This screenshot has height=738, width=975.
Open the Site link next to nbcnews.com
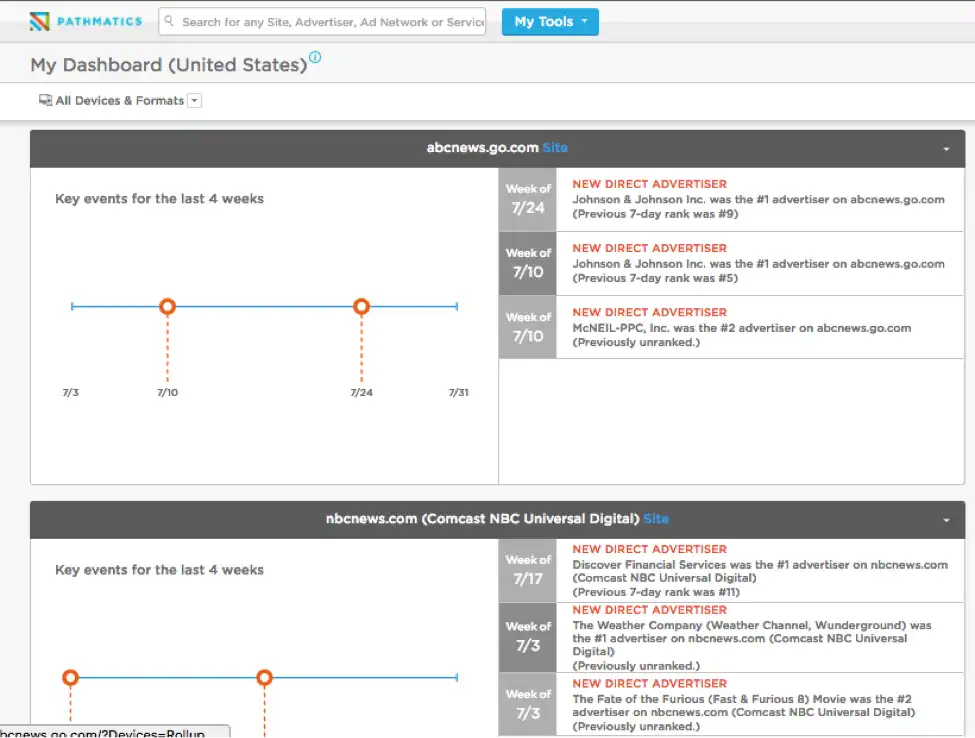click(x=656, y=518)
